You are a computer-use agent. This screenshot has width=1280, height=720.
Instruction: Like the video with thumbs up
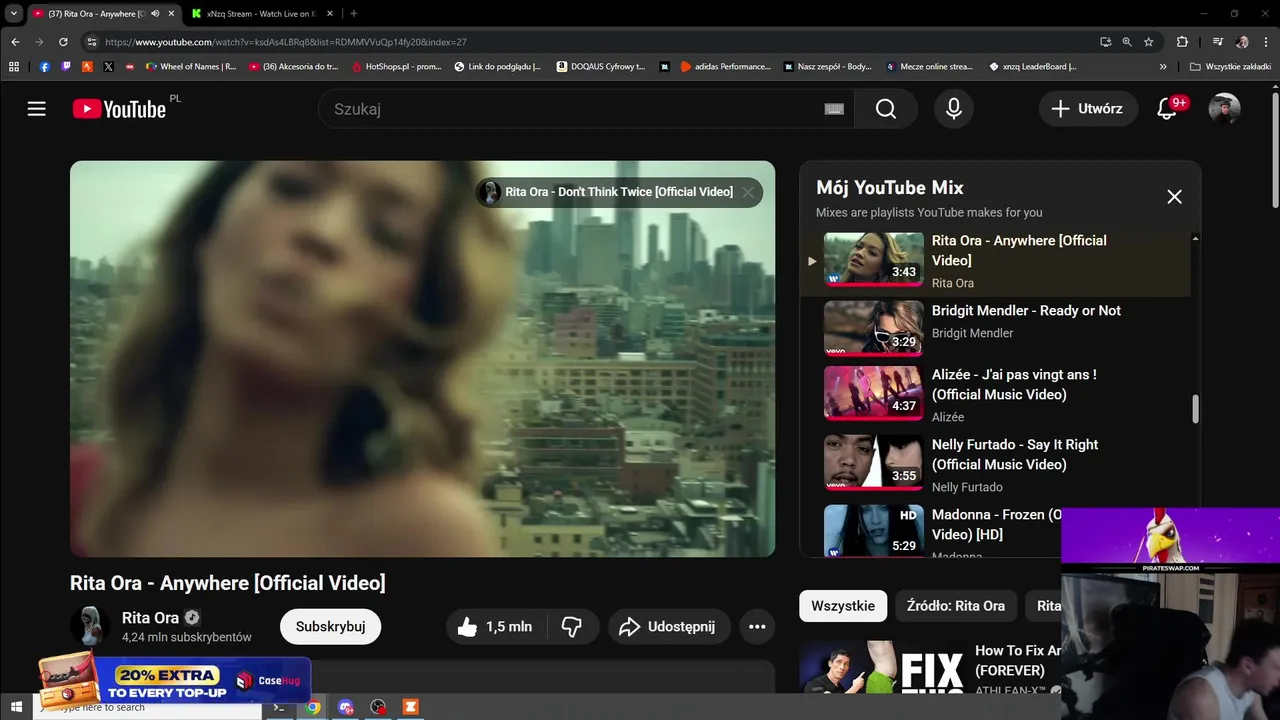[x=494, y=627]
